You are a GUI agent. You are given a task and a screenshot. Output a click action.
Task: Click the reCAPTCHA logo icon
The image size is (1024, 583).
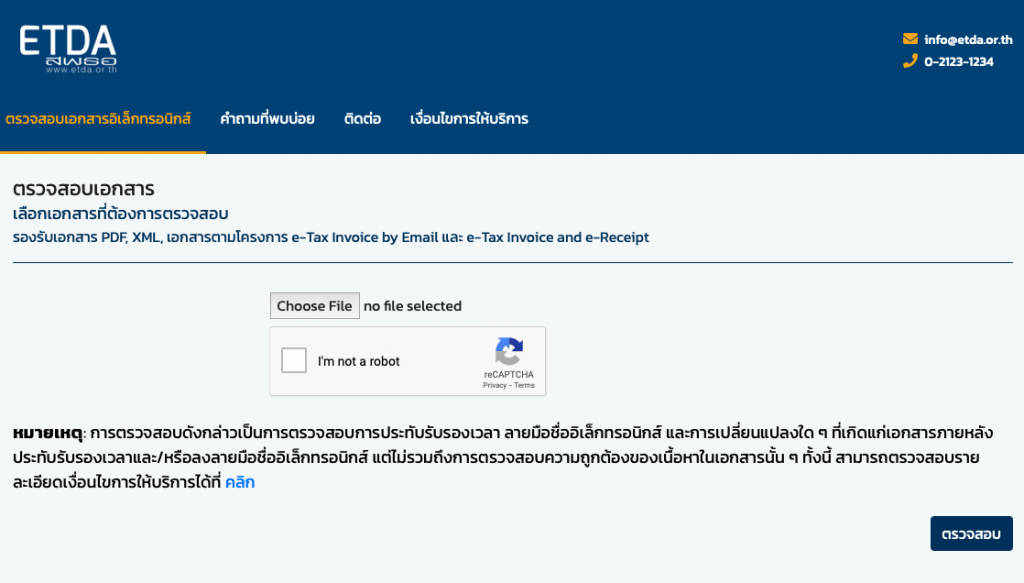pyautogui.click(x=509, y=352)
